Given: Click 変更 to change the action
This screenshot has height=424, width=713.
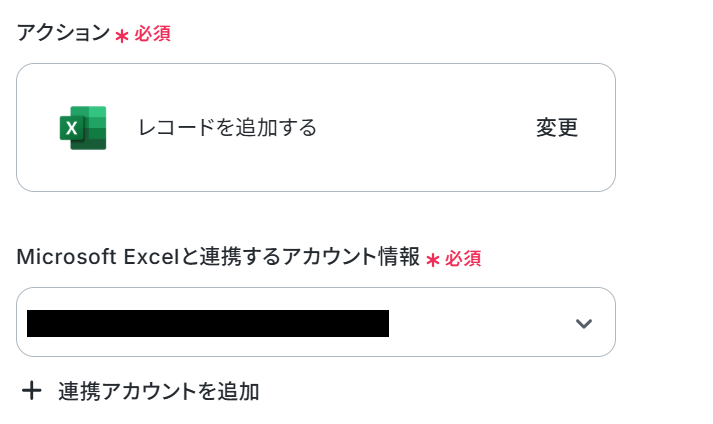Looking at the screenshot, I should [557, 127].
